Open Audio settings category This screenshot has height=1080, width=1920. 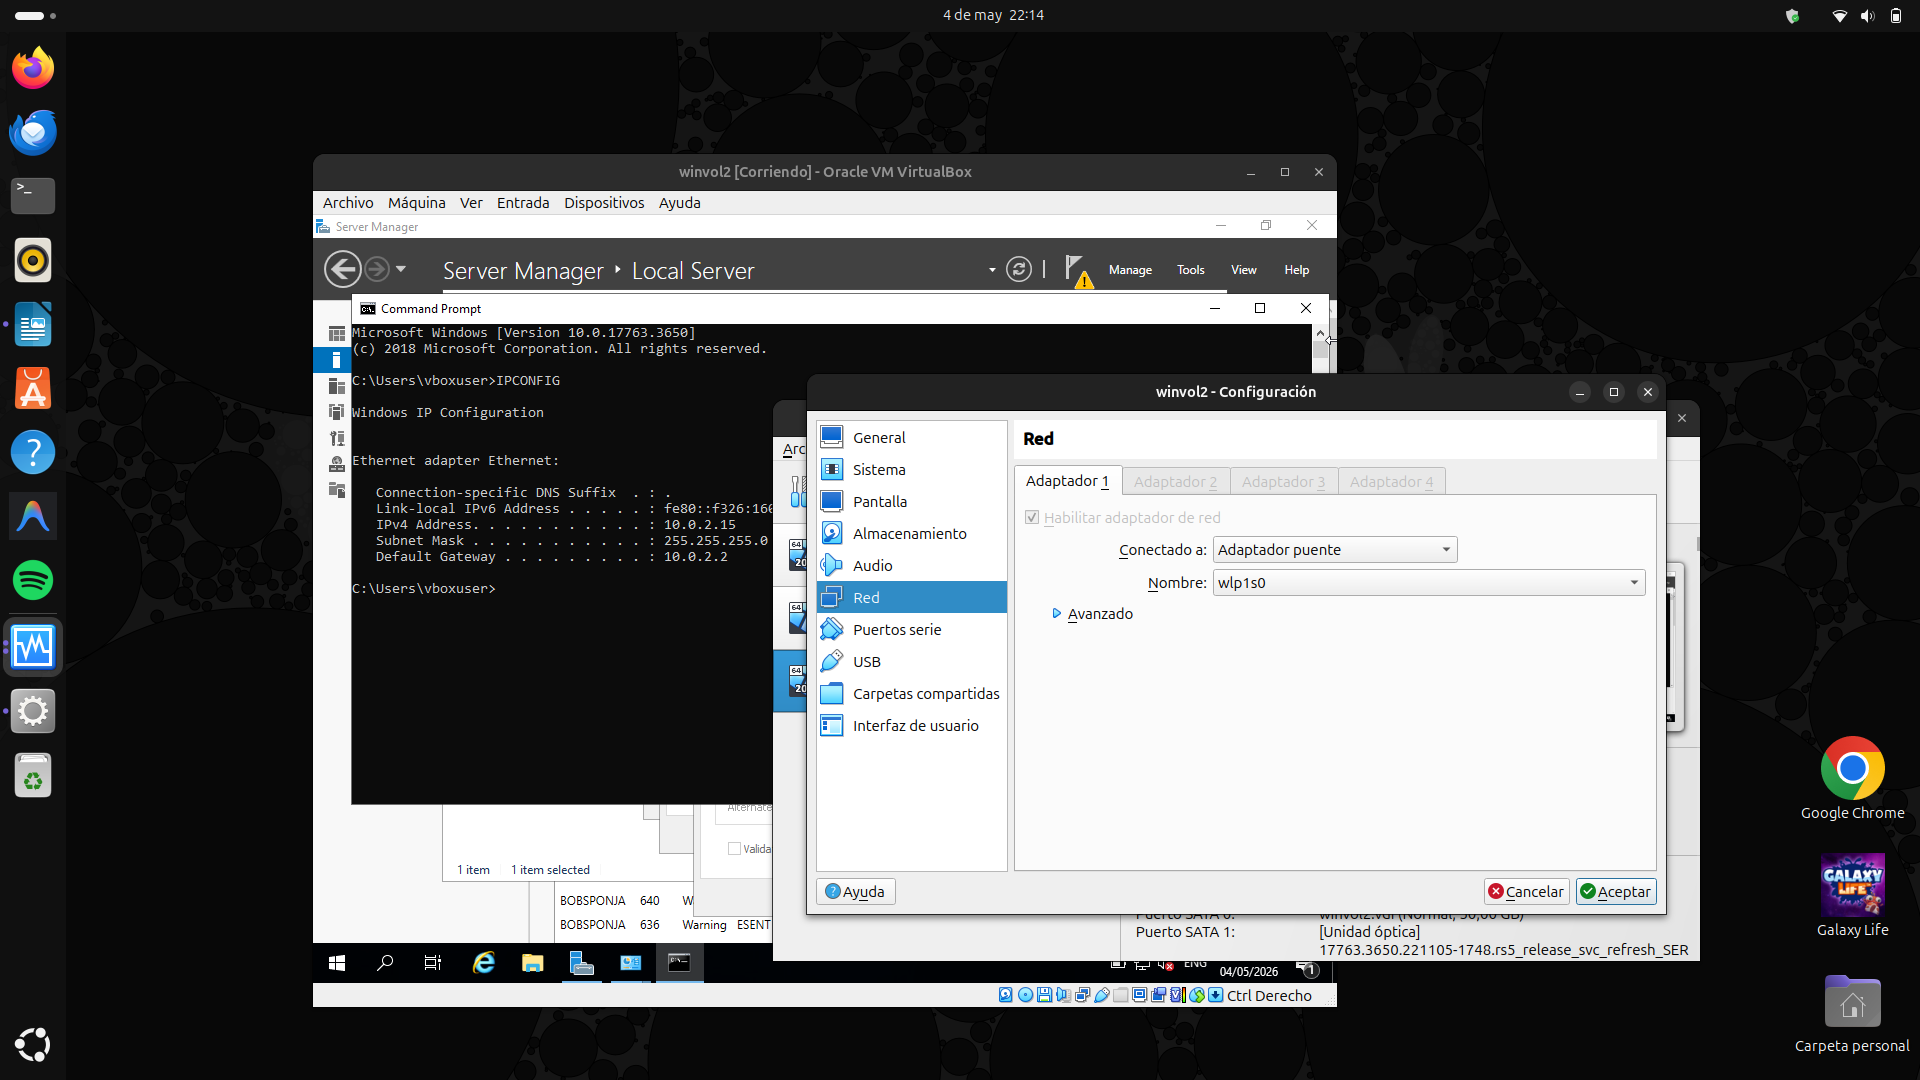tap(911, 565)
